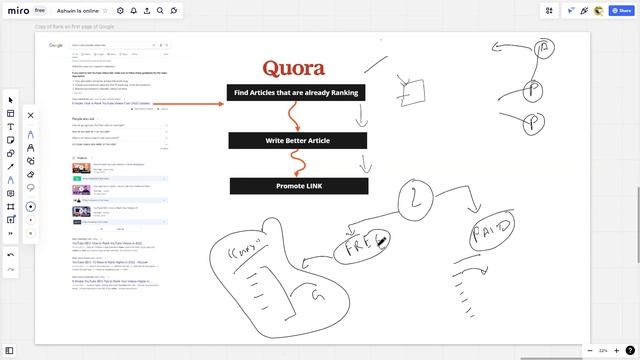Open the apps panel icon top right
640x360 pixels.
549,11
